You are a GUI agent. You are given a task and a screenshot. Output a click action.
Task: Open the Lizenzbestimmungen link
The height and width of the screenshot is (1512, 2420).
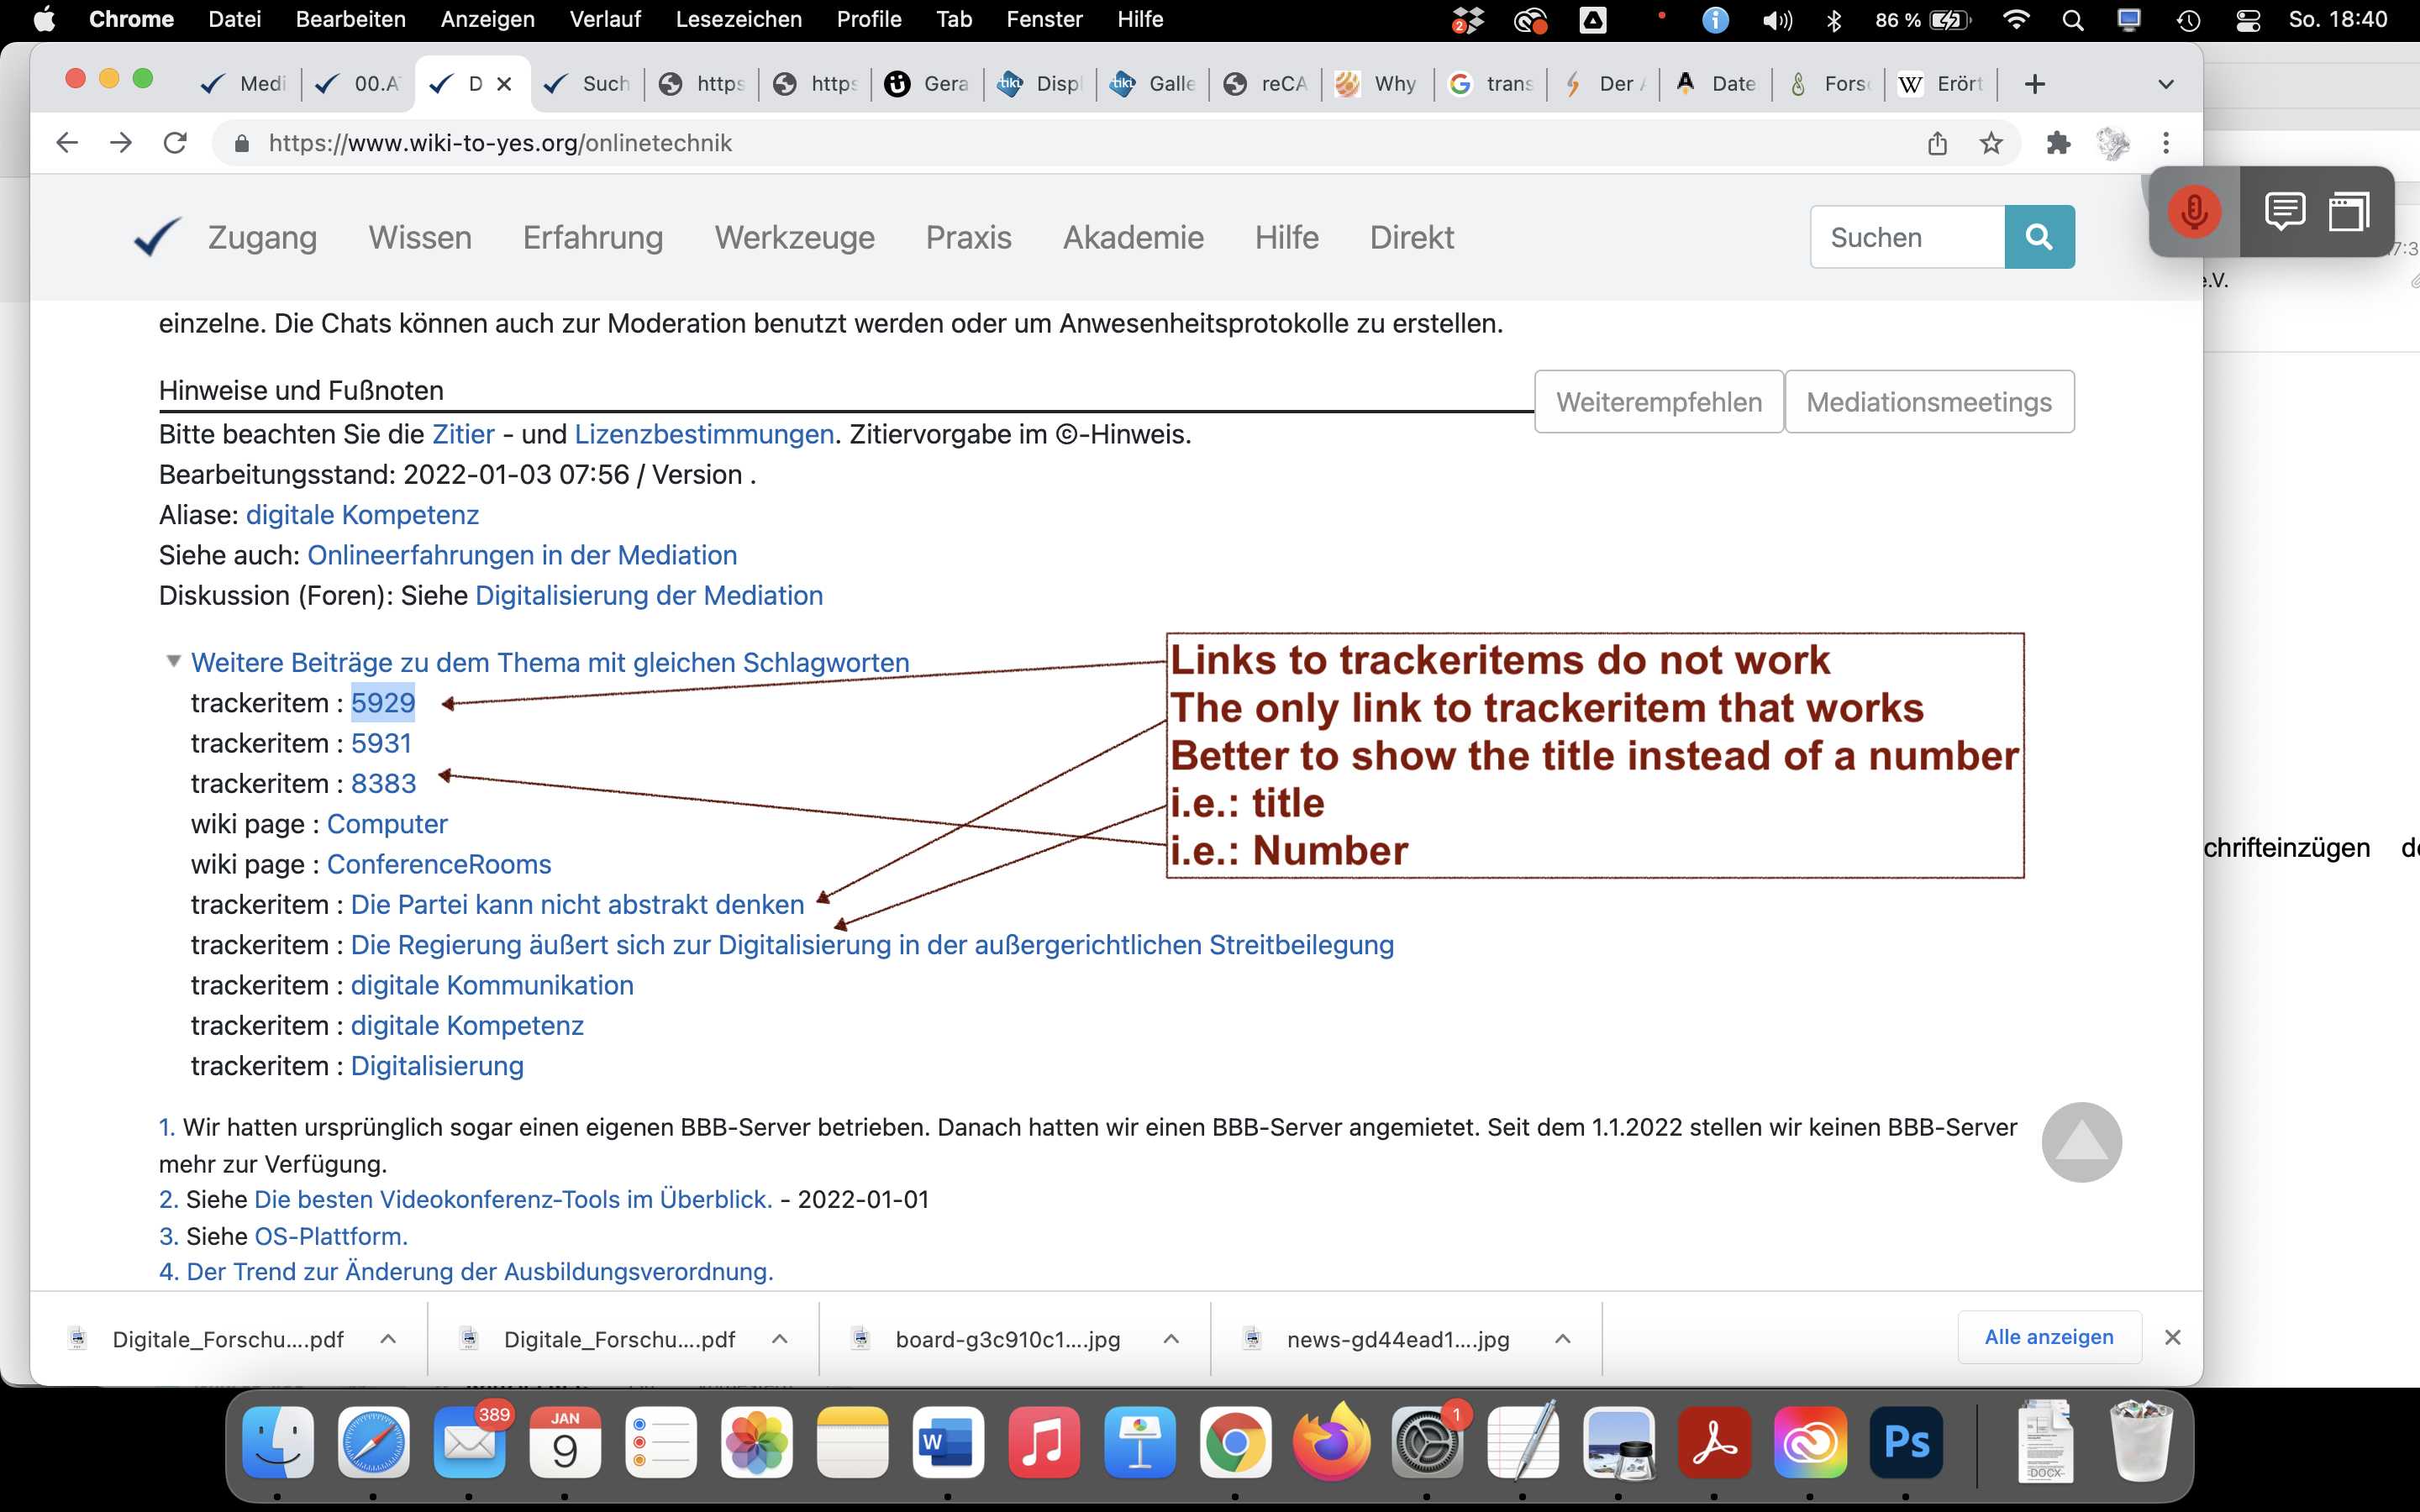[704, 434]
